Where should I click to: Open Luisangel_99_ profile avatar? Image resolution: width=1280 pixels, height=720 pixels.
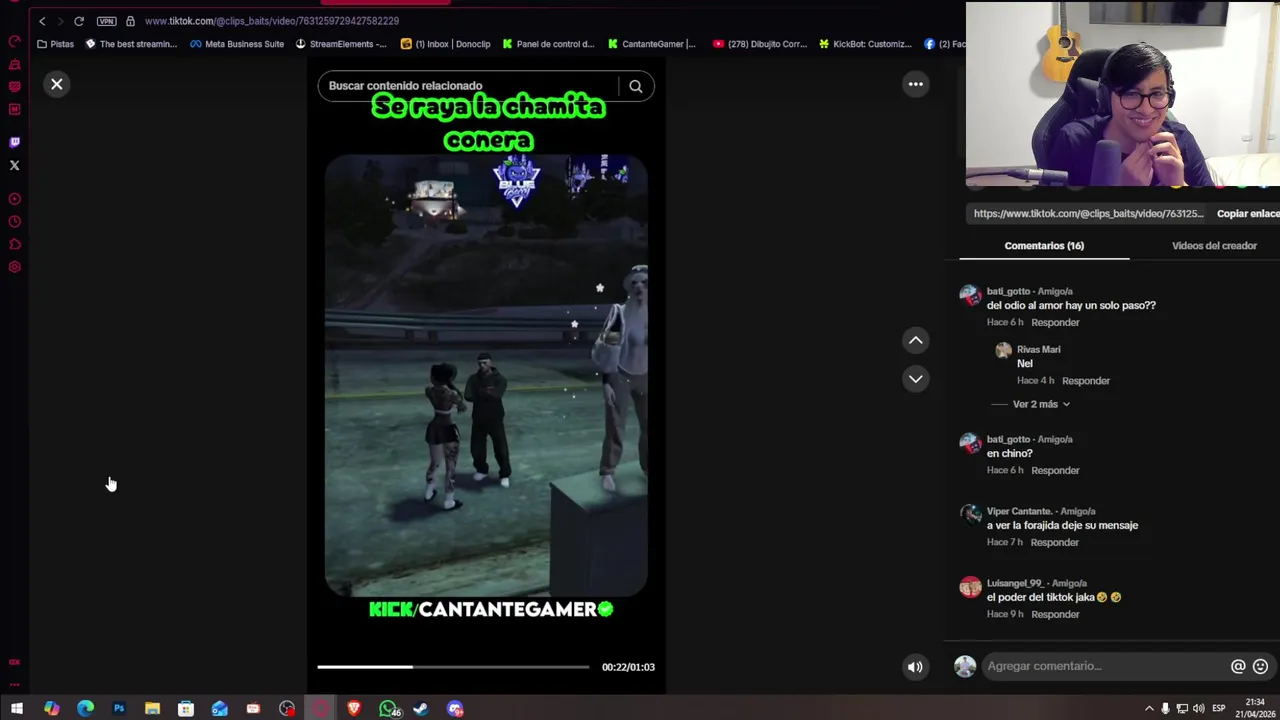970,588
